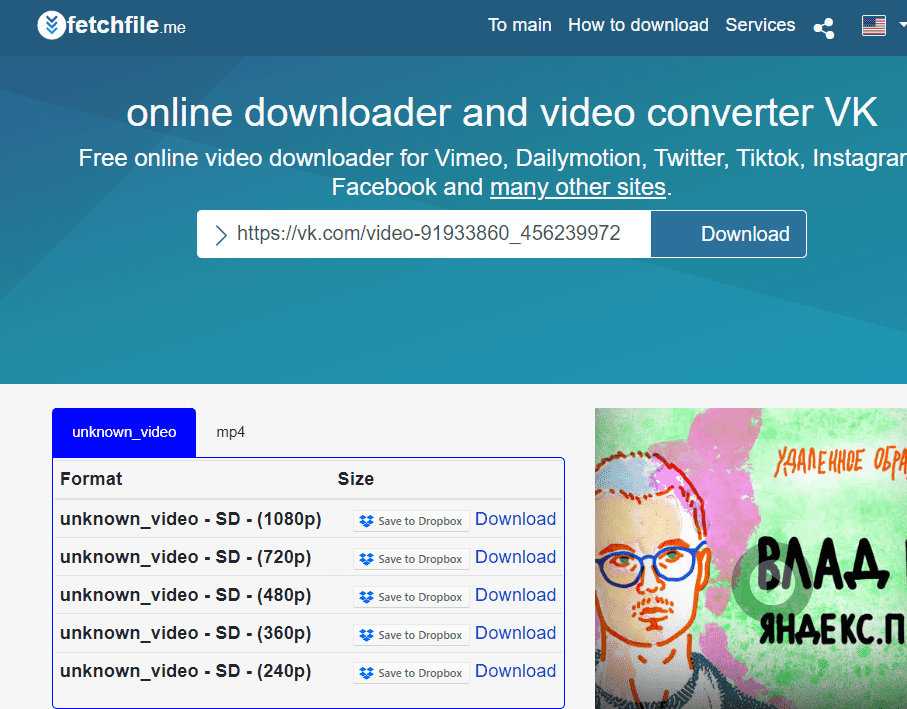Image resolution: width=907 pixels, height=709 pixels.
Task: Click Save to Dropbox for 720p
Action: (411, 559)
